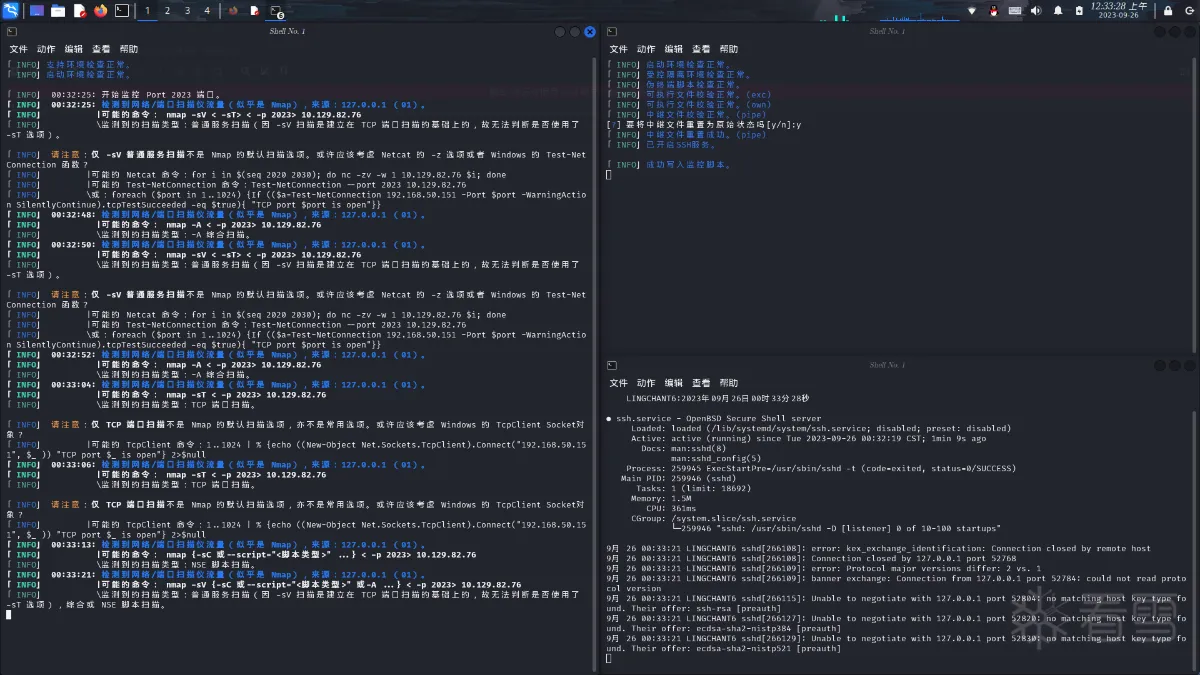This screenshot has height=675, width=1200.
Task: Open the volume control tray icon
Action: [1036, 11]
